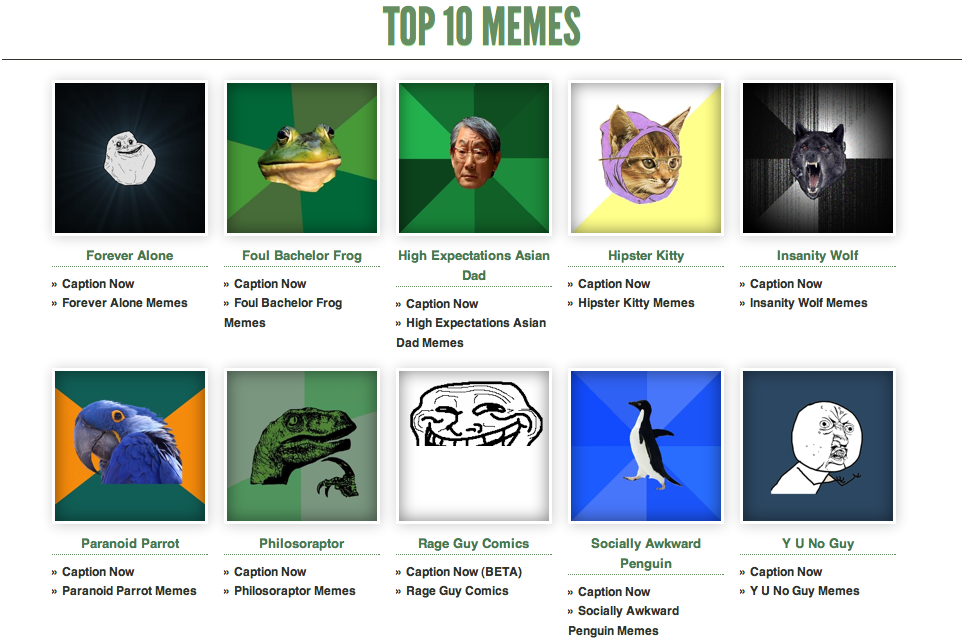Click the Rage Guy Comics title heading
The width and height of the screenshot is (966, 641).
pyautogui.click(x=473, y=543)
